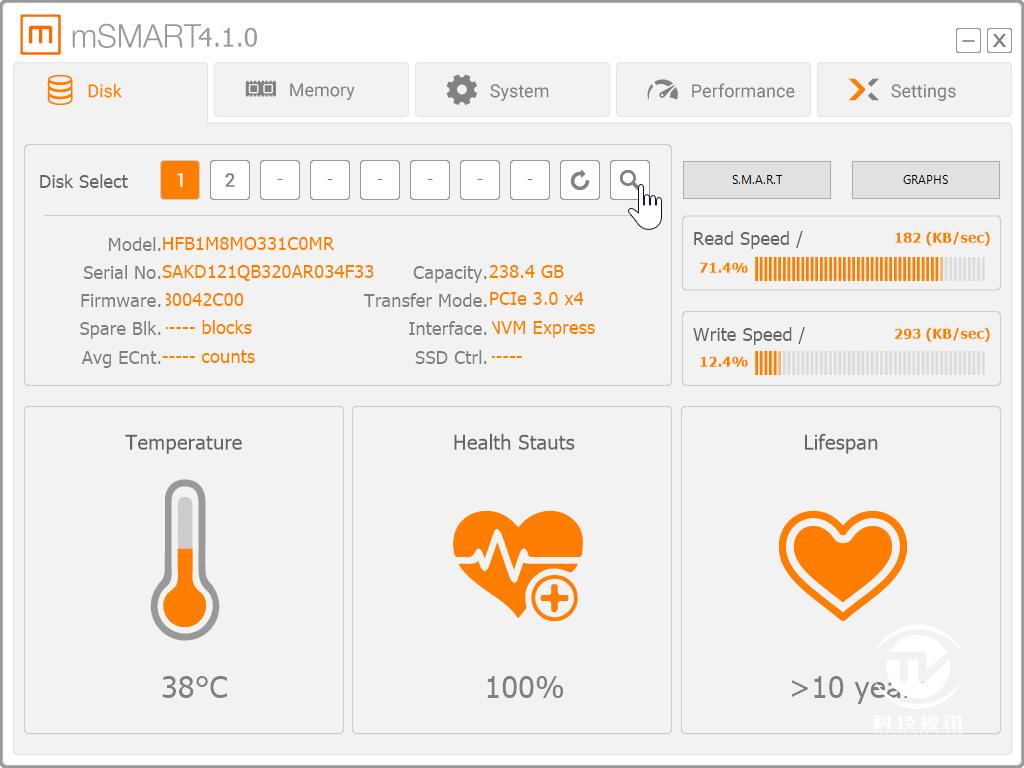Open the GRAPHS view button

point(925,180)
